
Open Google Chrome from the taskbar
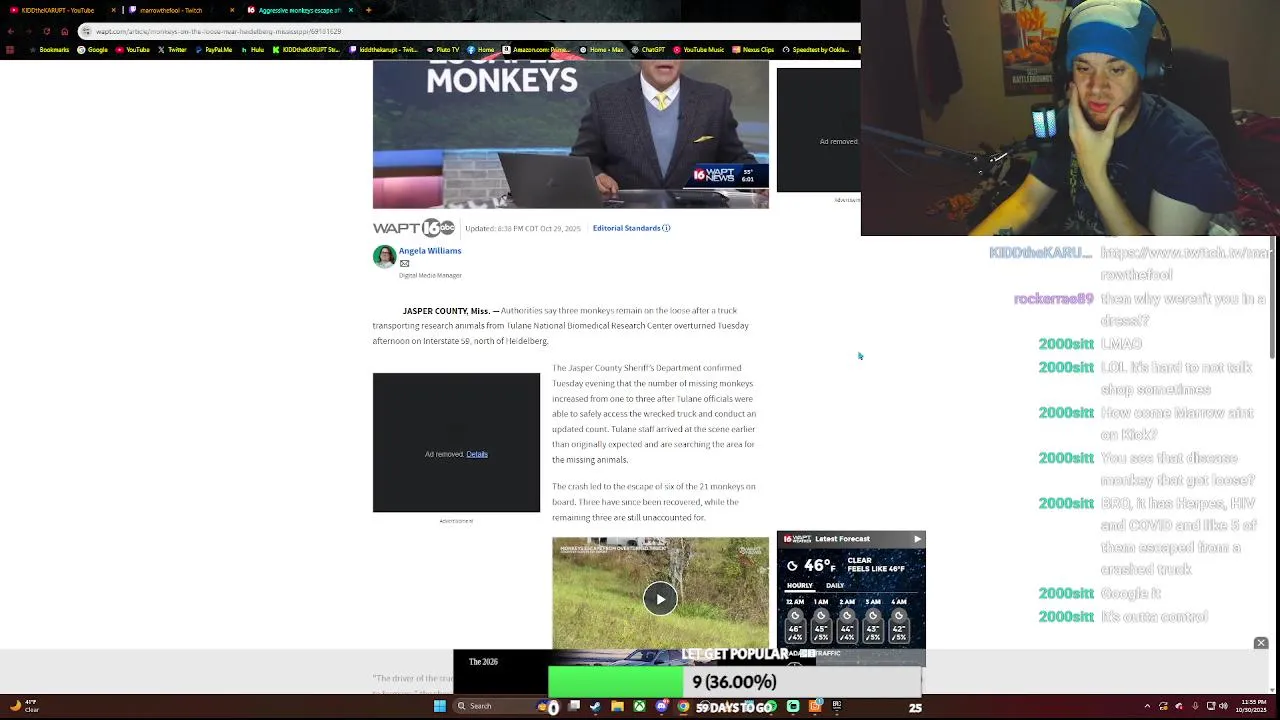tap(683, 706)
